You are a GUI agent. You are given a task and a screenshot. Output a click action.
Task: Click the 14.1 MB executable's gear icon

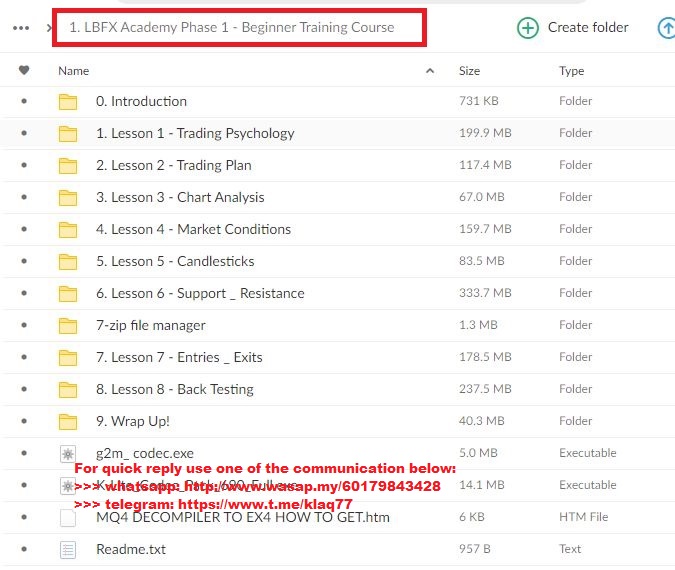tap(68, 486)
